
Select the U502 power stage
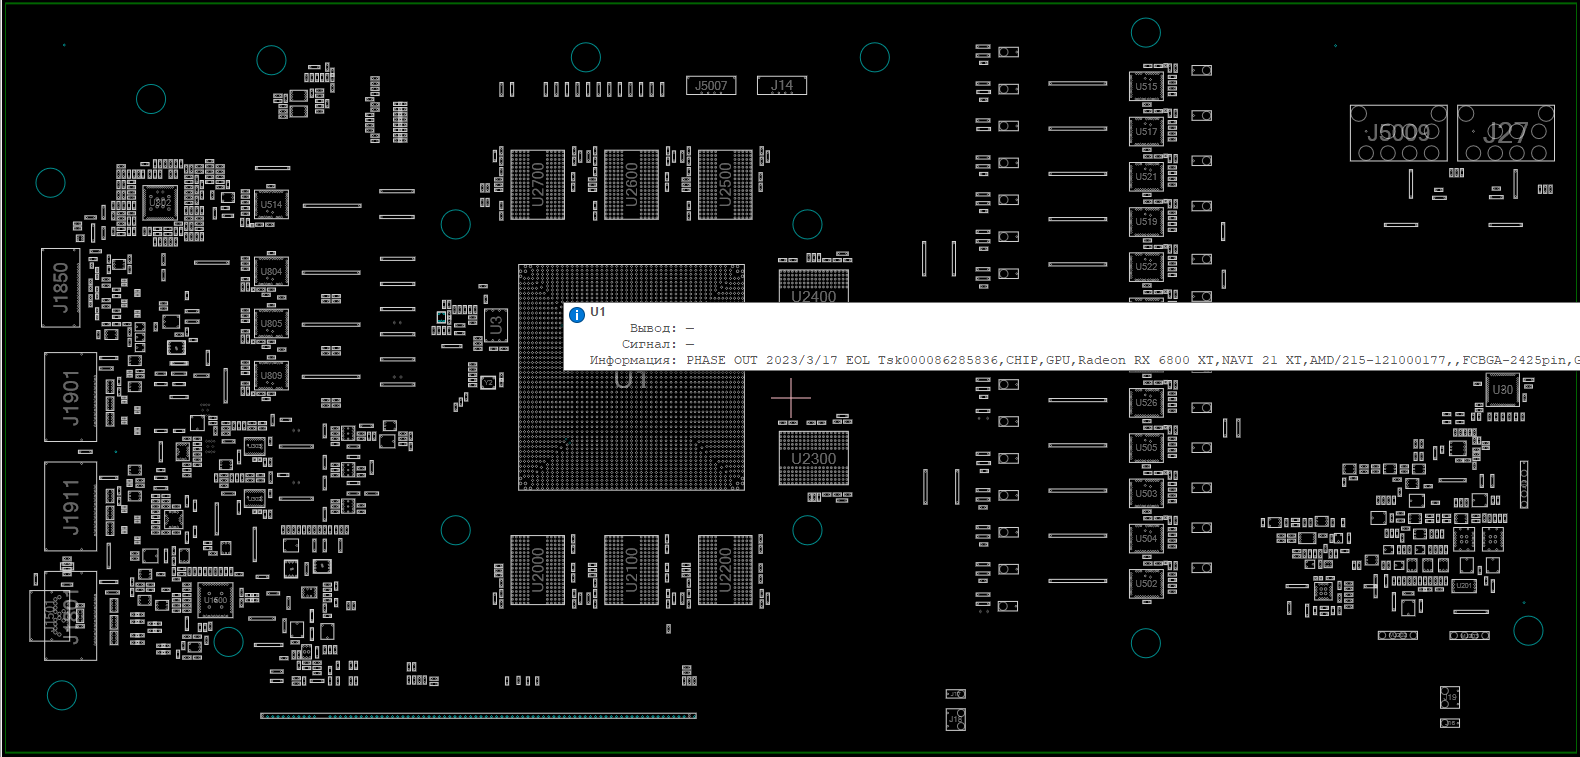click(x=1146, y=583)
